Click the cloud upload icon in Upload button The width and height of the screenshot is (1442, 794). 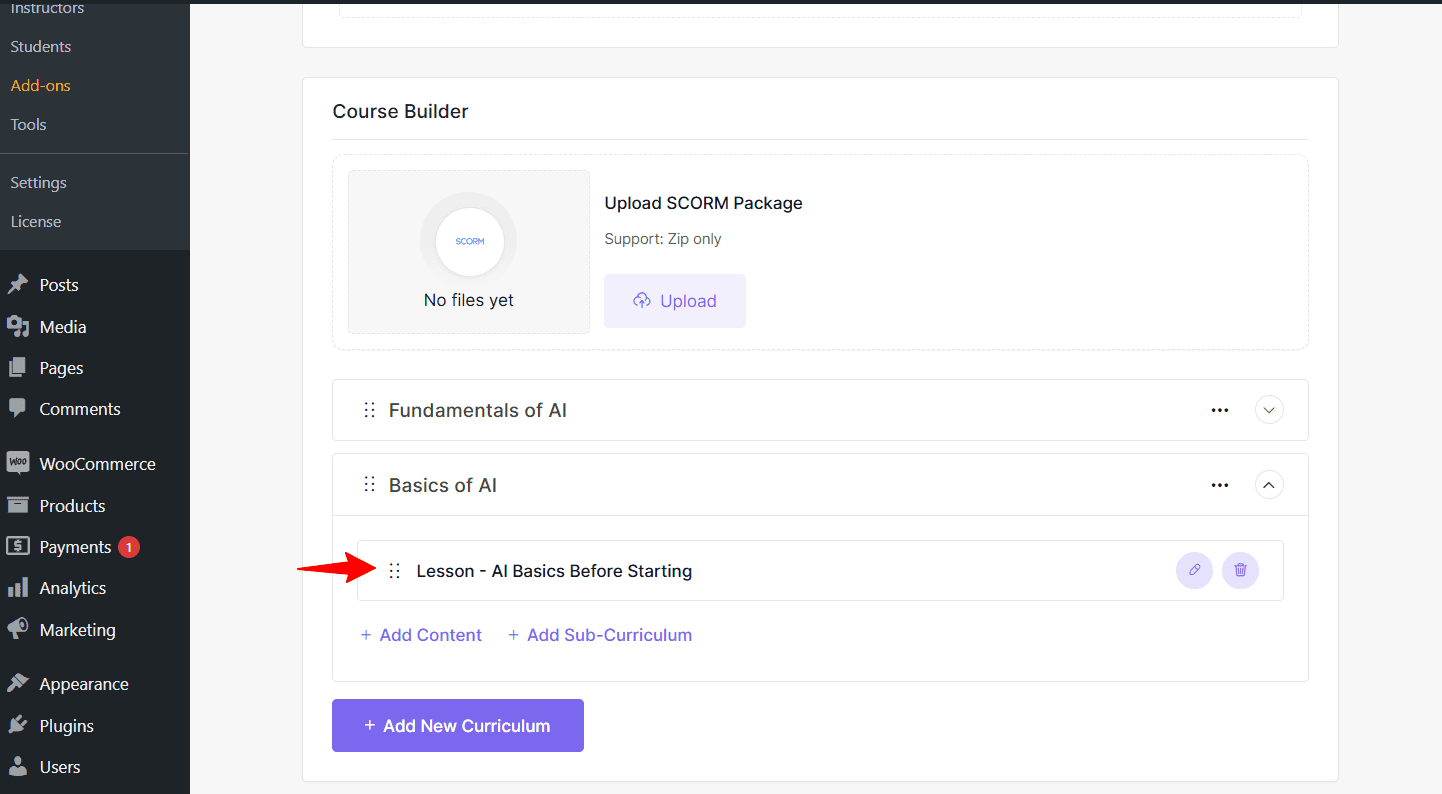pos(642,300)
